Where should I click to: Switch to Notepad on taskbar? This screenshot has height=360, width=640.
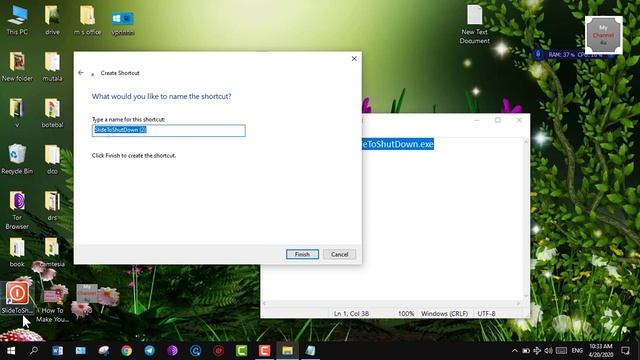pyautogui.click(x=310, y=351)
